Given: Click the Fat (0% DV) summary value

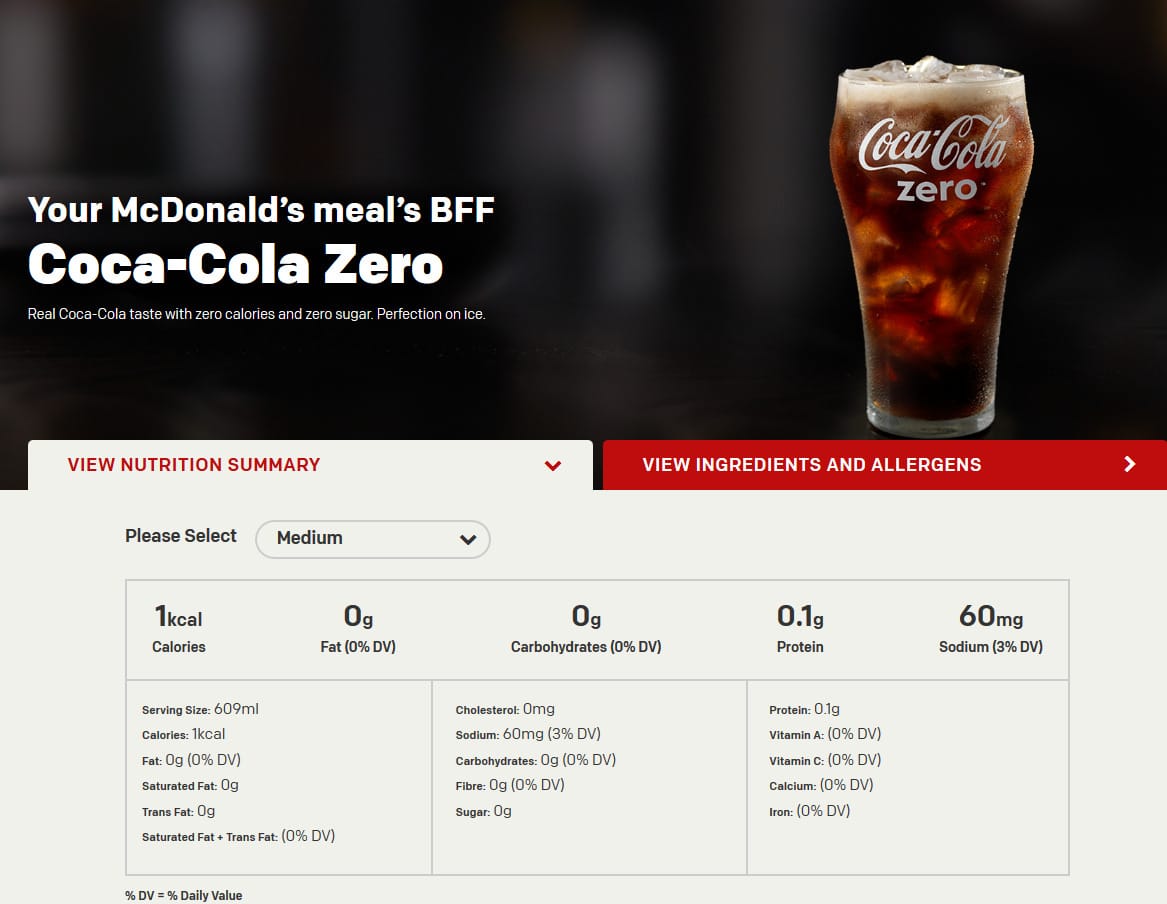Looking at the screenshot, I should point(358,629).
